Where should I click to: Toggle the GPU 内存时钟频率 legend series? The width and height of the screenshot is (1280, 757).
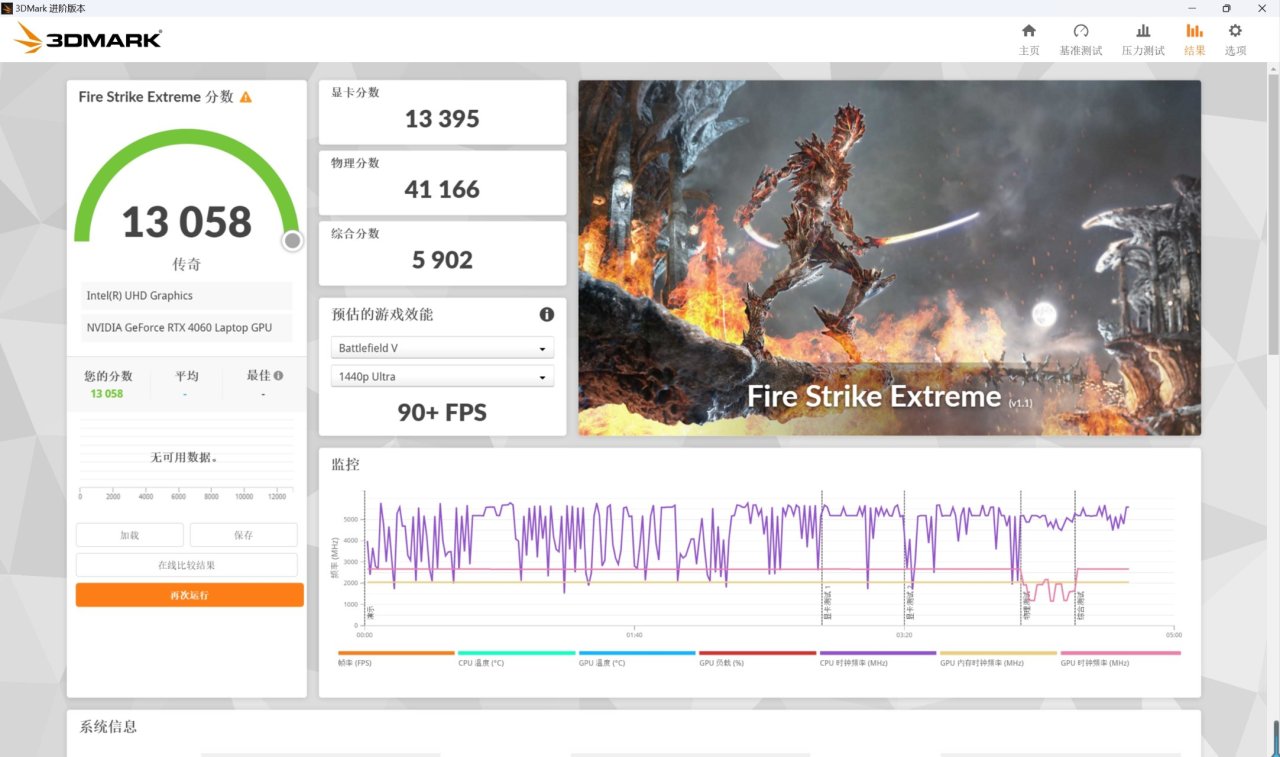click(x=998, y=658)
